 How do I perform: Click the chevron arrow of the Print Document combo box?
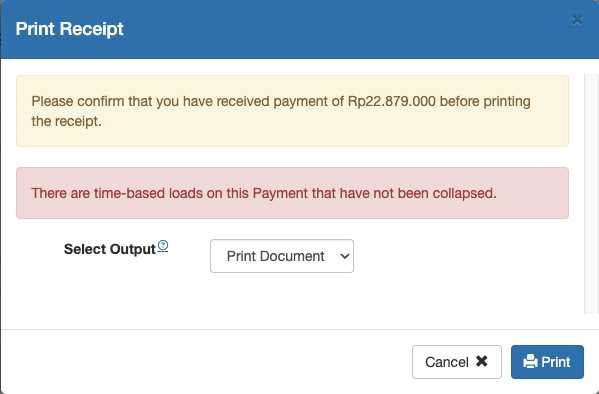click(x=345, y=256)
